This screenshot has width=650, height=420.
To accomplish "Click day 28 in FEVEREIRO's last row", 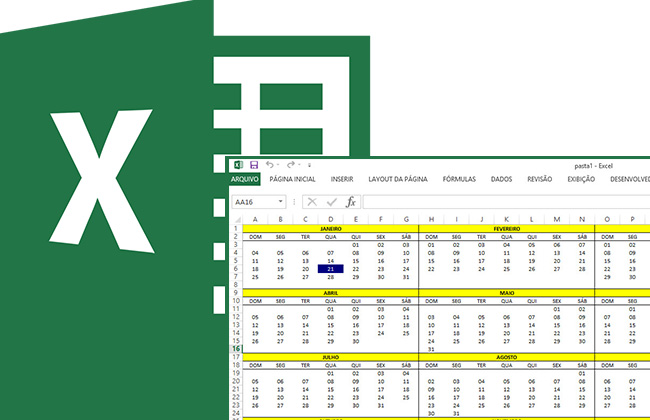I will [582, 269].
